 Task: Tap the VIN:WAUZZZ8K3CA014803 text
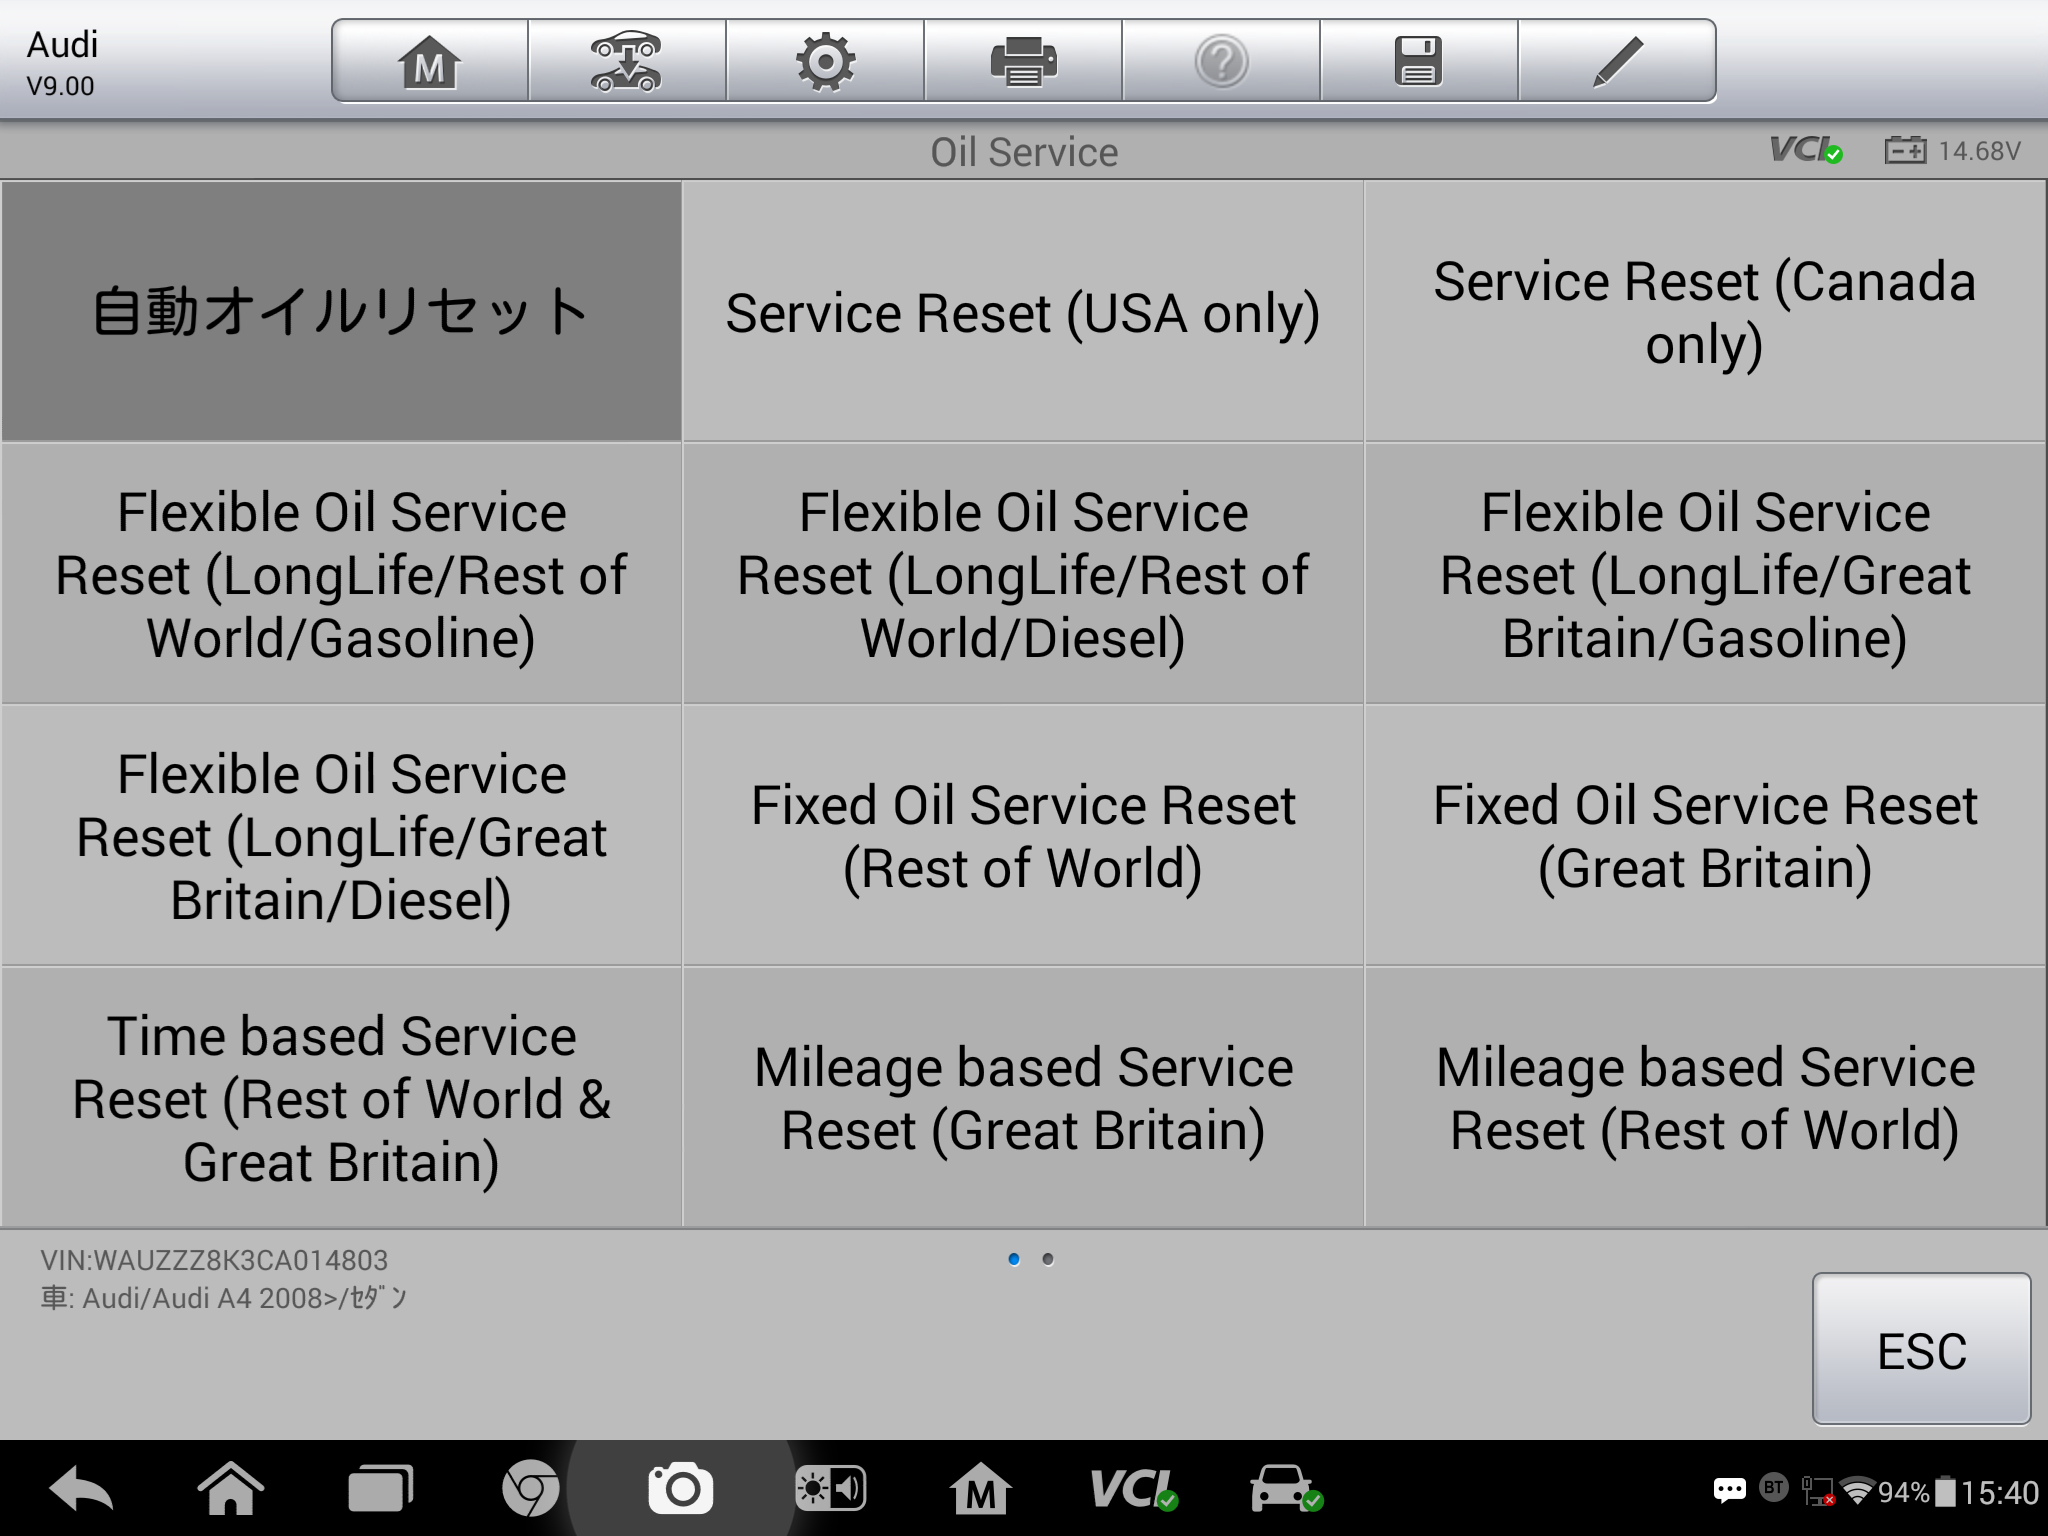point(214,1260)
